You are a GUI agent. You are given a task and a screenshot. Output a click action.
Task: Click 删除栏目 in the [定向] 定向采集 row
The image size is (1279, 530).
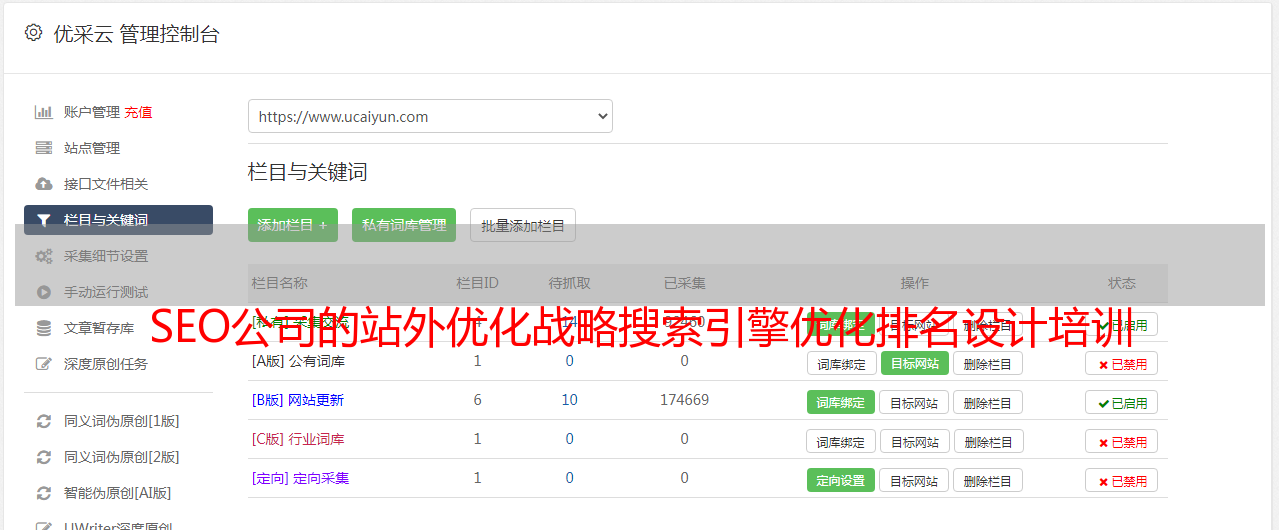pos(987,480)
